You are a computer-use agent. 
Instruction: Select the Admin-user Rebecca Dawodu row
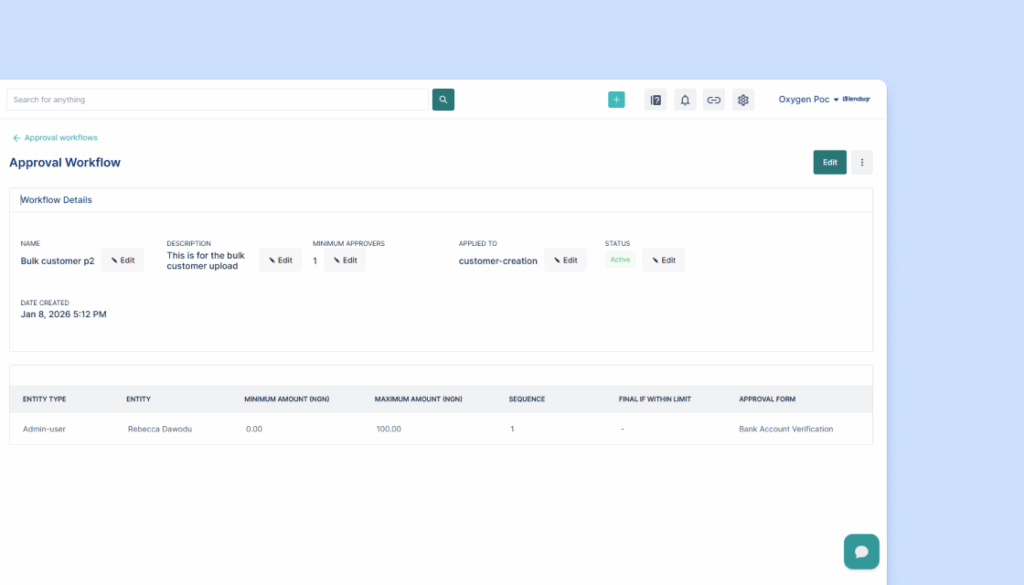tap(440, 429)
